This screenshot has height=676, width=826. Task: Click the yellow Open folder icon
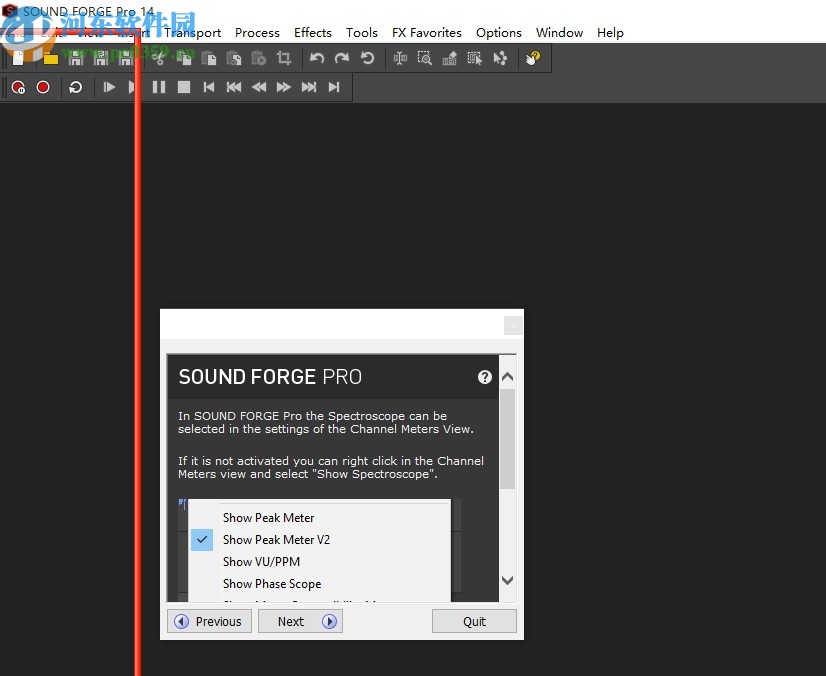51,58
